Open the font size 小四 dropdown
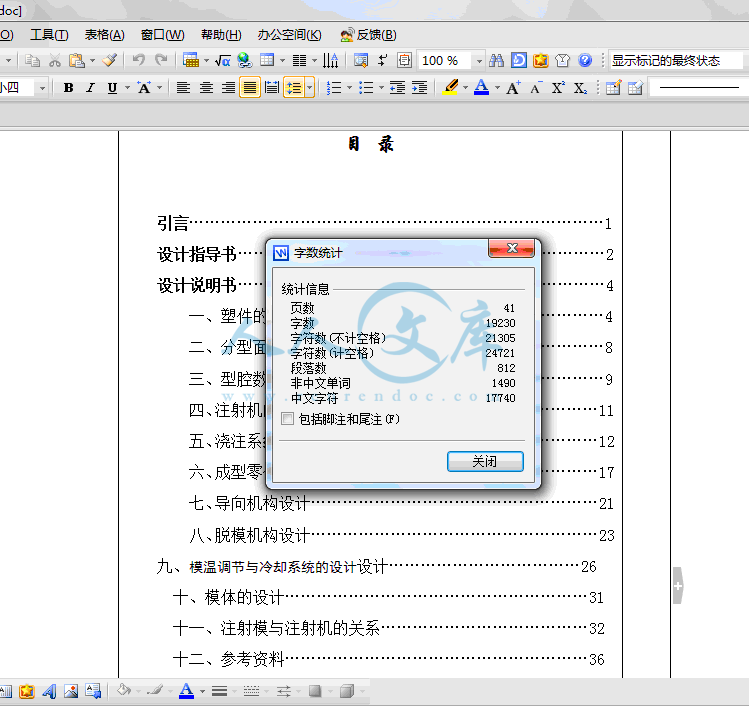The width and height of the screenshot is (749, 706). point(42,88)
